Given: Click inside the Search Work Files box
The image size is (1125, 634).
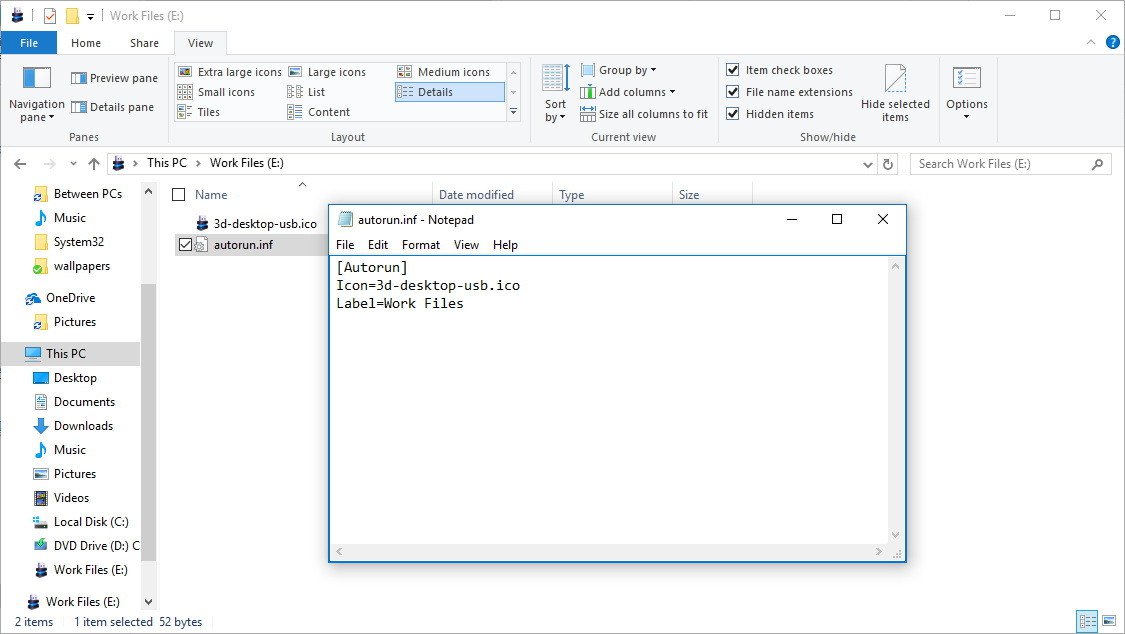Looking at the screenshot, I should (x=1000, y=163).
